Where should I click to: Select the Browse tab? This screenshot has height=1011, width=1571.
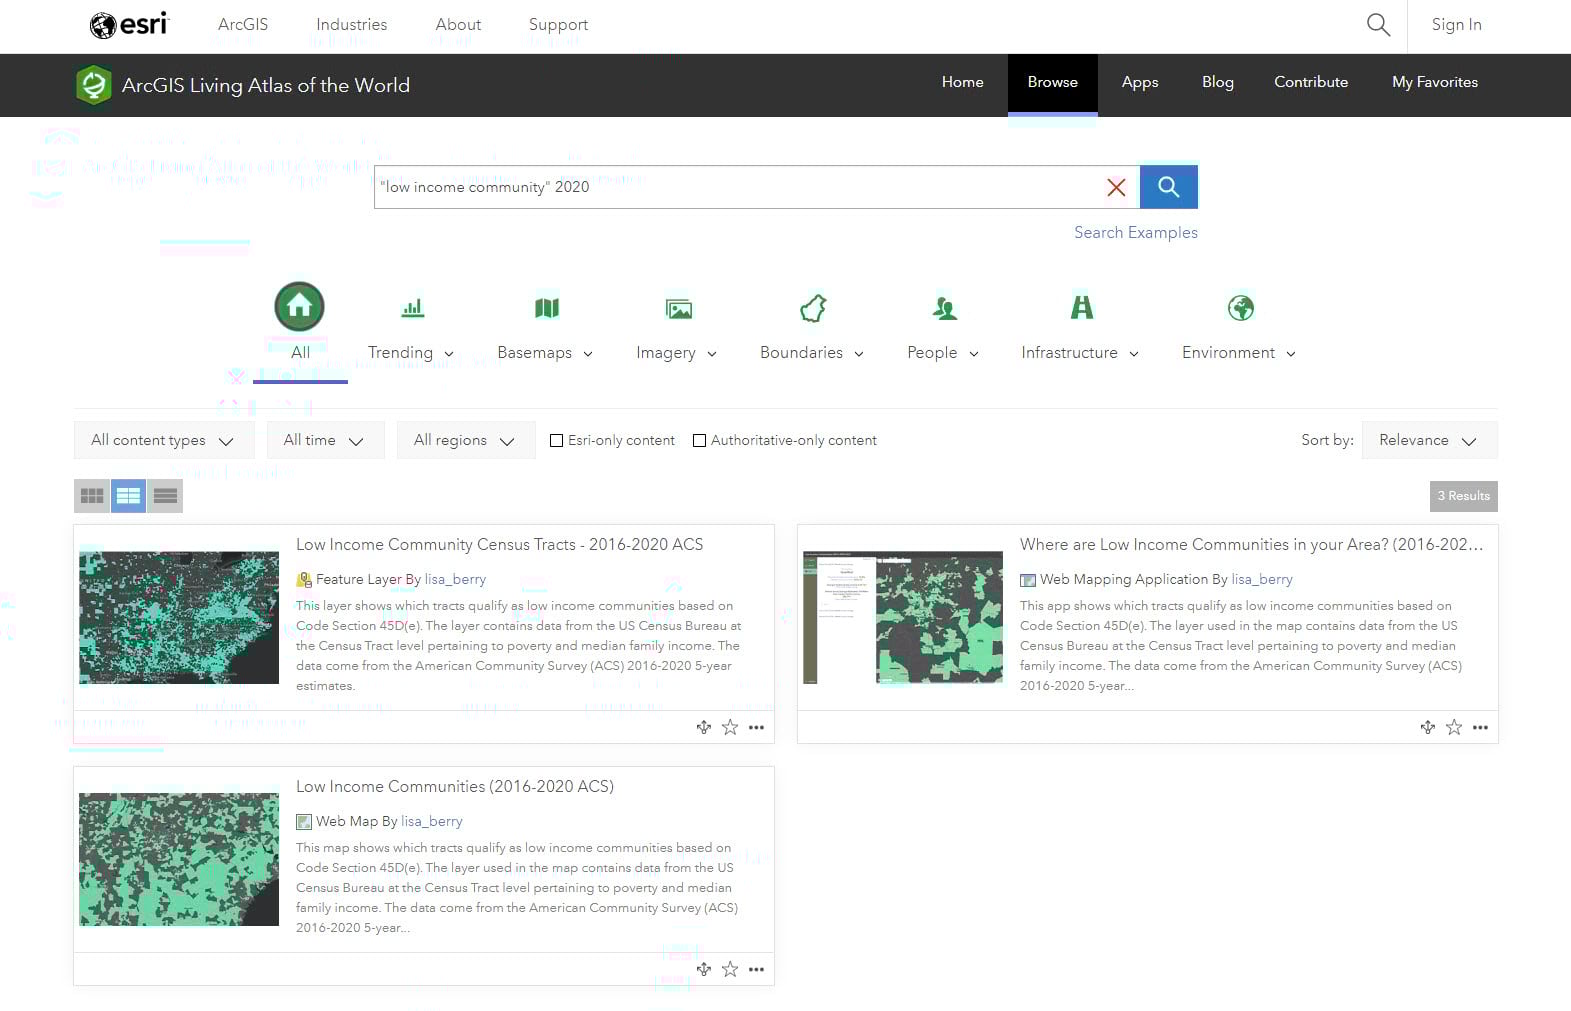(x=1052, y=83)
